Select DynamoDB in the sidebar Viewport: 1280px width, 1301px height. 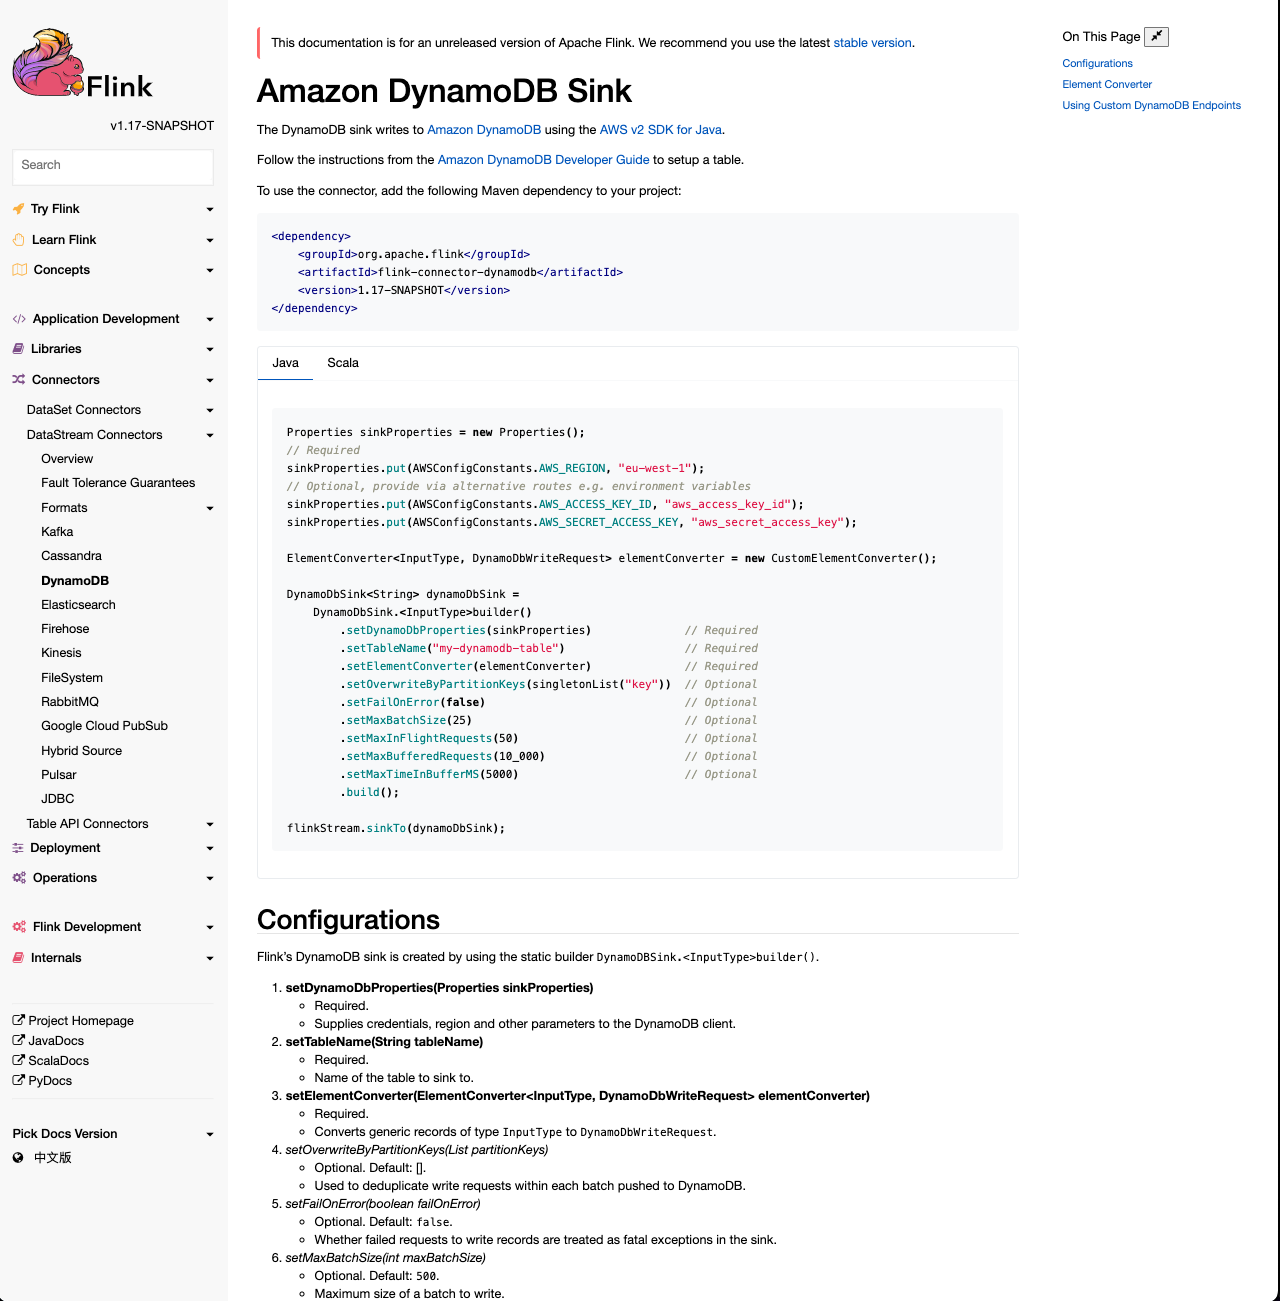[75, 581]
